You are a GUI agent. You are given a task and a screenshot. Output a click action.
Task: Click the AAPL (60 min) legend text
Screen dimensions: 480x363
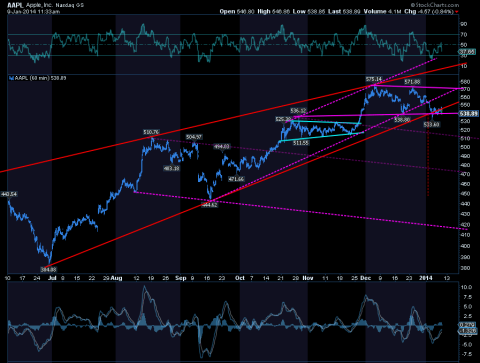click(40, 78)
